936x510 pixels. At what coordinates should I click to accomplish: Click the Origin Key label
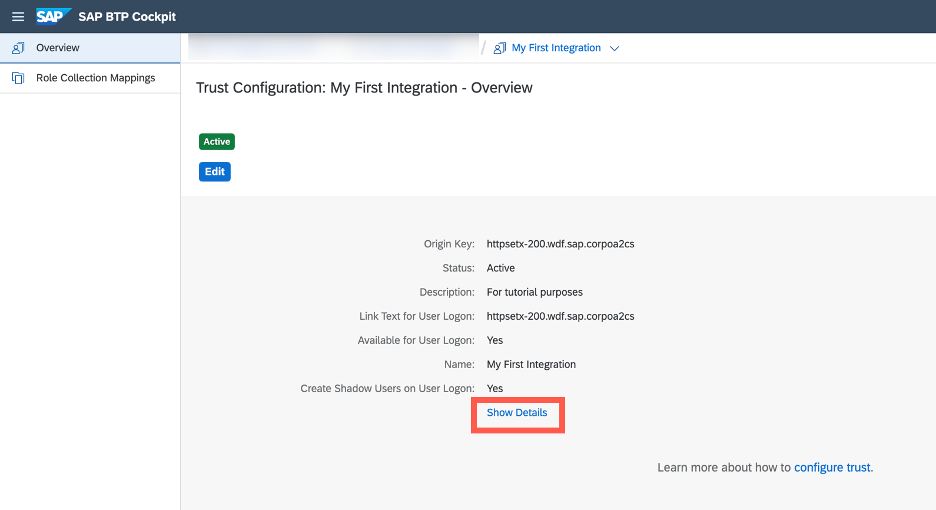click(x=449, y=244)
